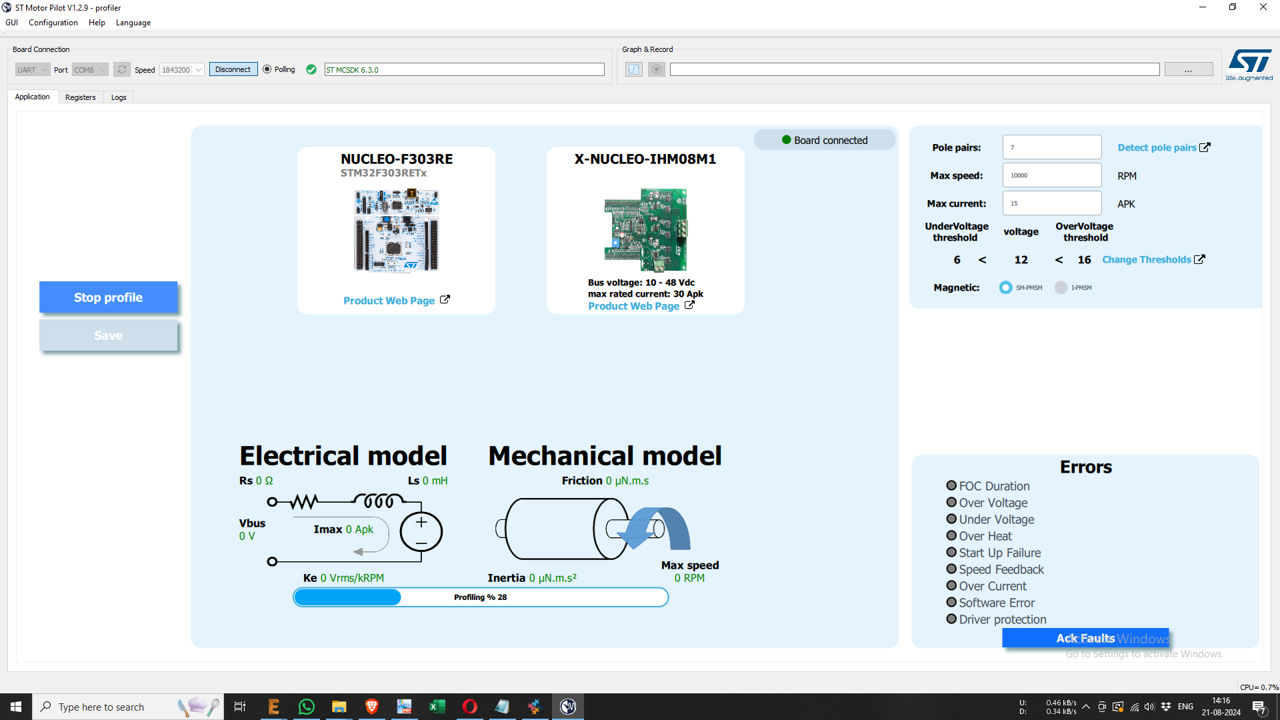Open Detect pole pairs external link icon
Image resolution: width=1280 pixels, height=720 pixels.
(x=1205, y=146)
